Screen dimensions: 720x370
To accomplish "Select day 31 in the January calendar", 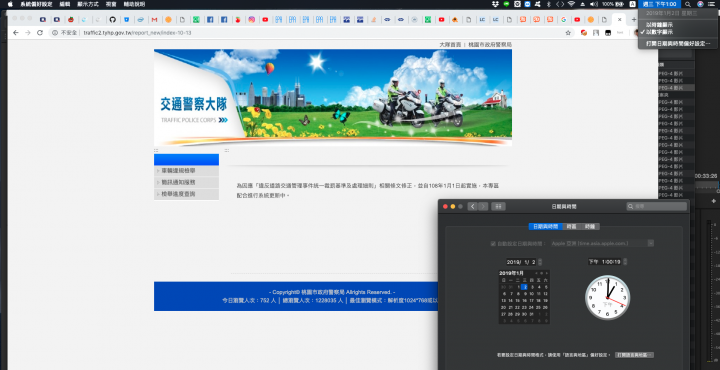I will [x=531, y=314].
